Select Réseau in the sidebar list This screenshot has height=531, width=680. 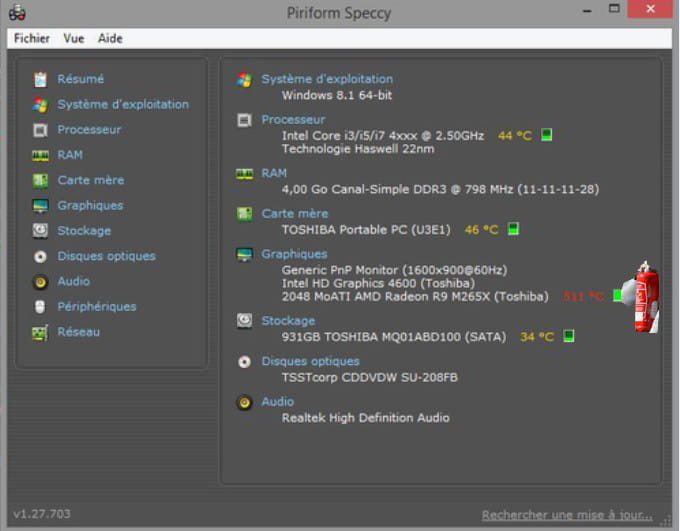(x=78, y=331)
